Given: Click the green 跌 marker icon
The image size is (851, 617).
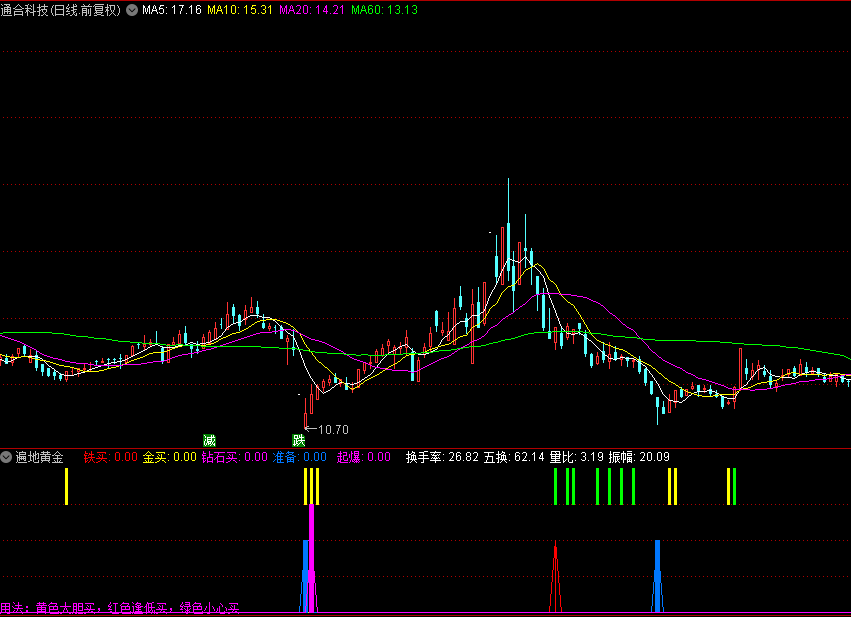Looking at the screenshot, I should (299, 440).
